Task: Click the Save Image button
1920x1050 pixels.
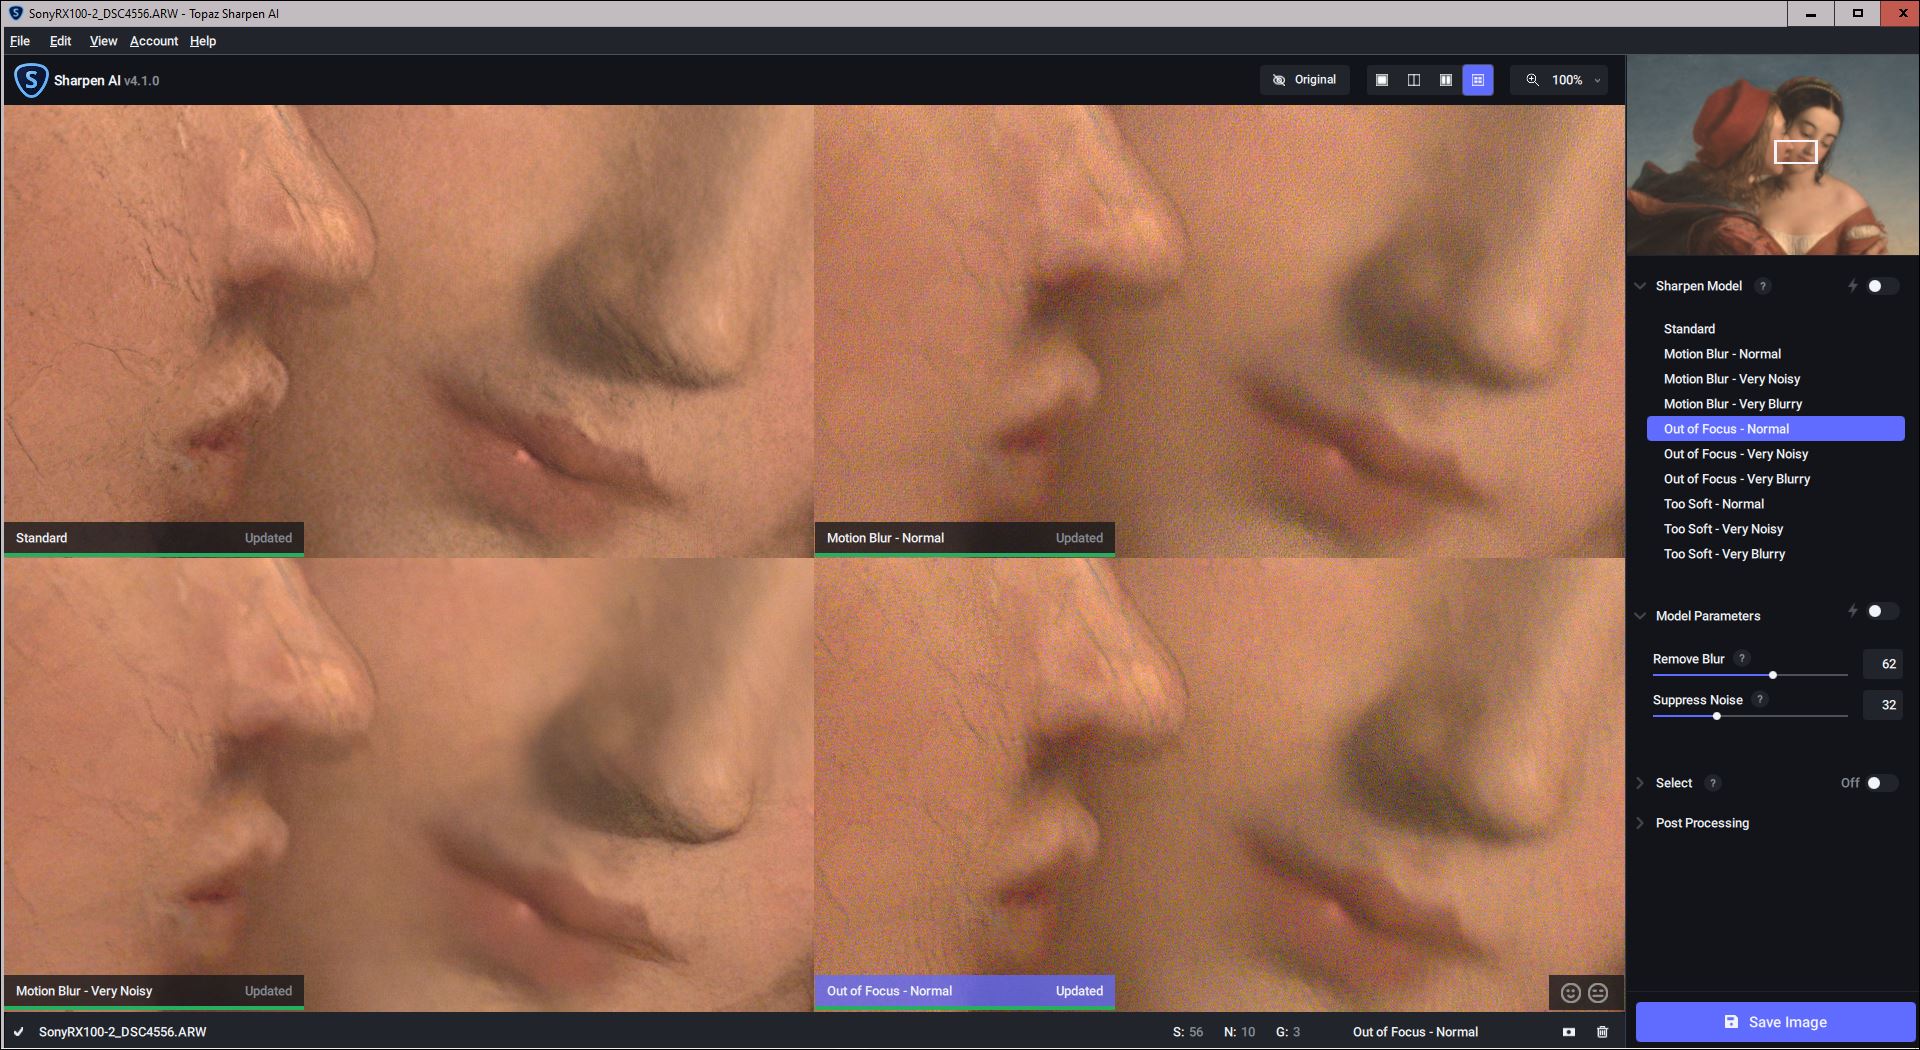Action: (x=1775, y=1022)
